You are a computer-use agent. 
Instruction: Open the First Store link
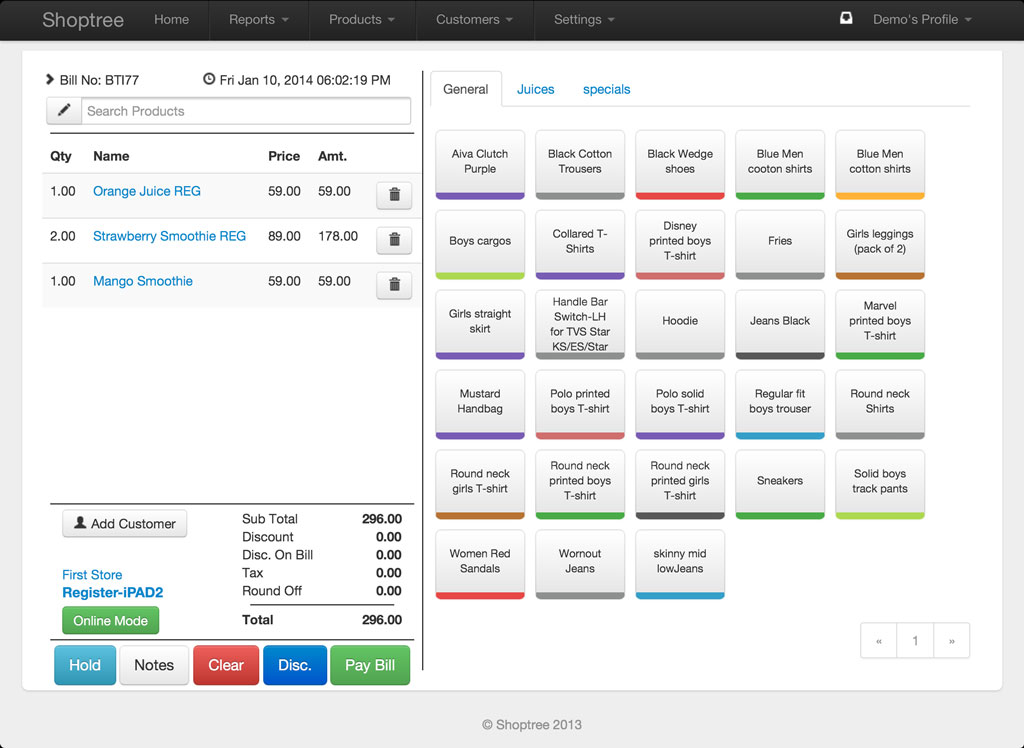[92, 575]
